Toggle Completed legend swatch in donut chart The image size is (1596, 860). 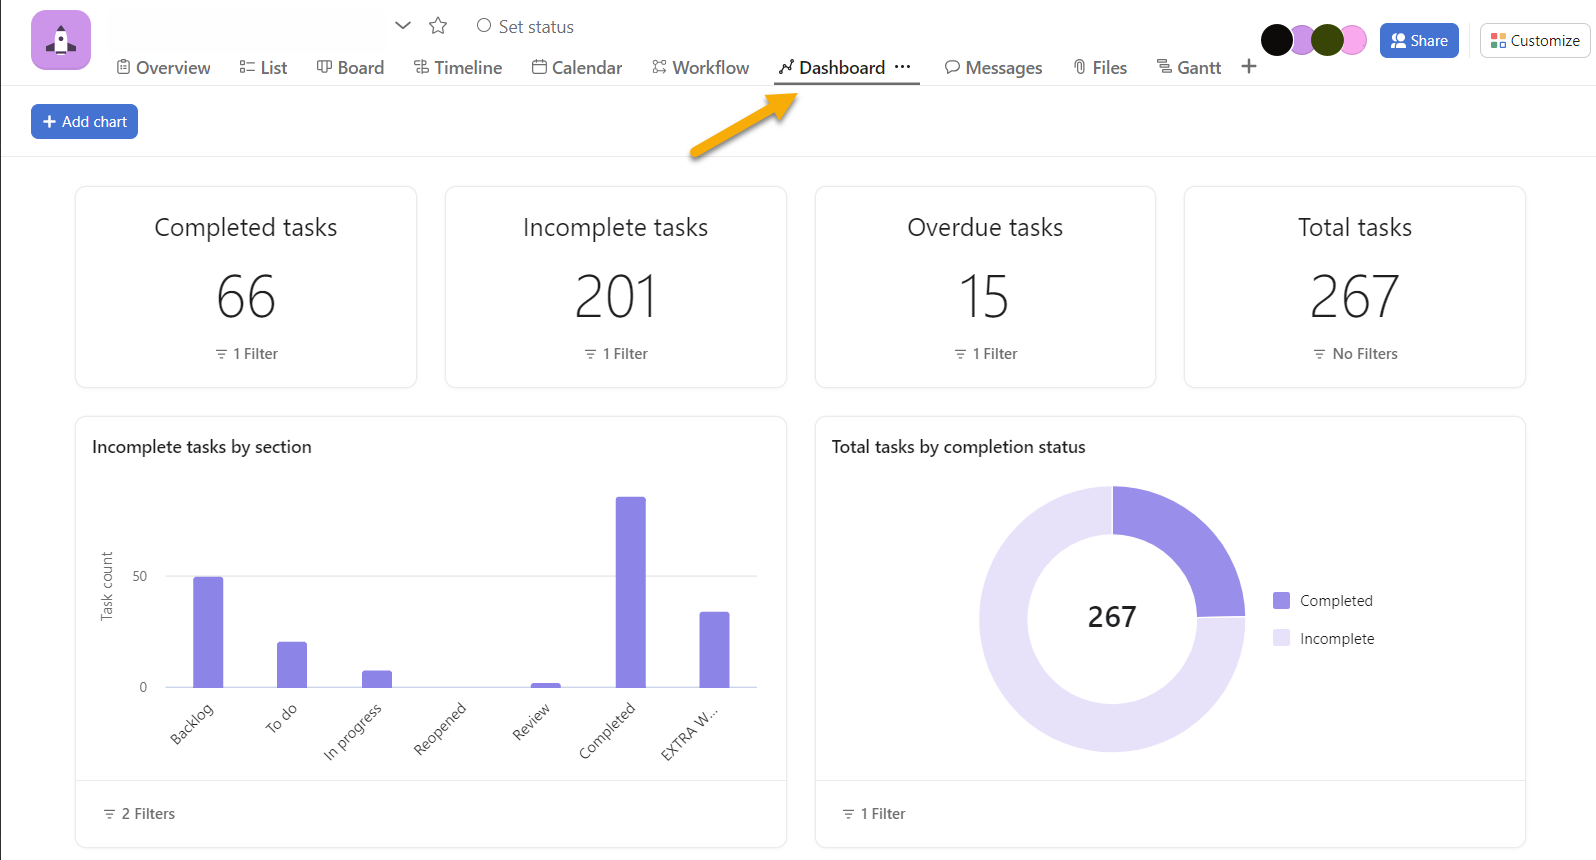(1281, 601)
